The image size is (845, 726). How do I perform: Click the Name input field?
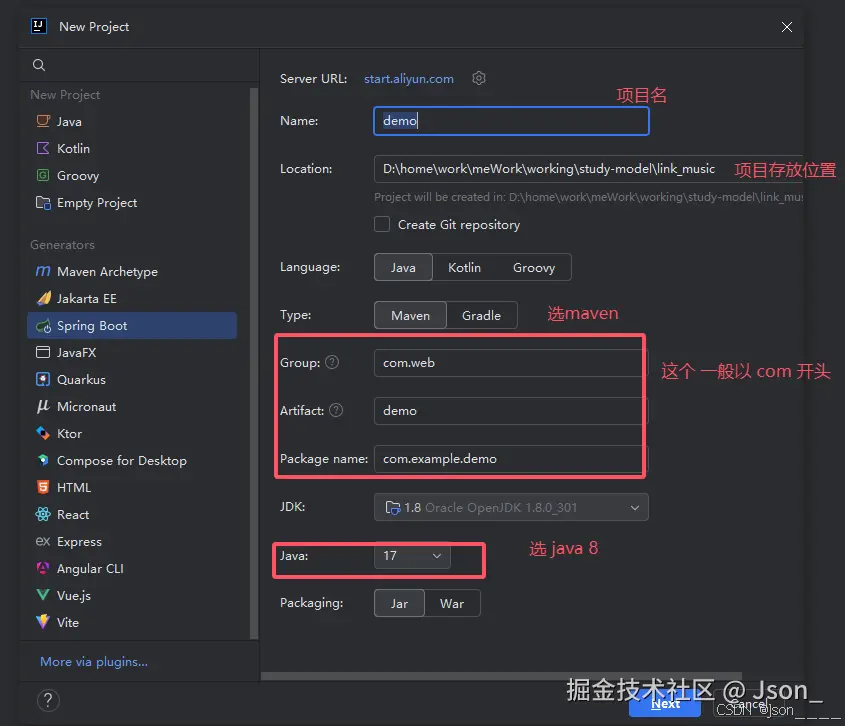point(511,121)
